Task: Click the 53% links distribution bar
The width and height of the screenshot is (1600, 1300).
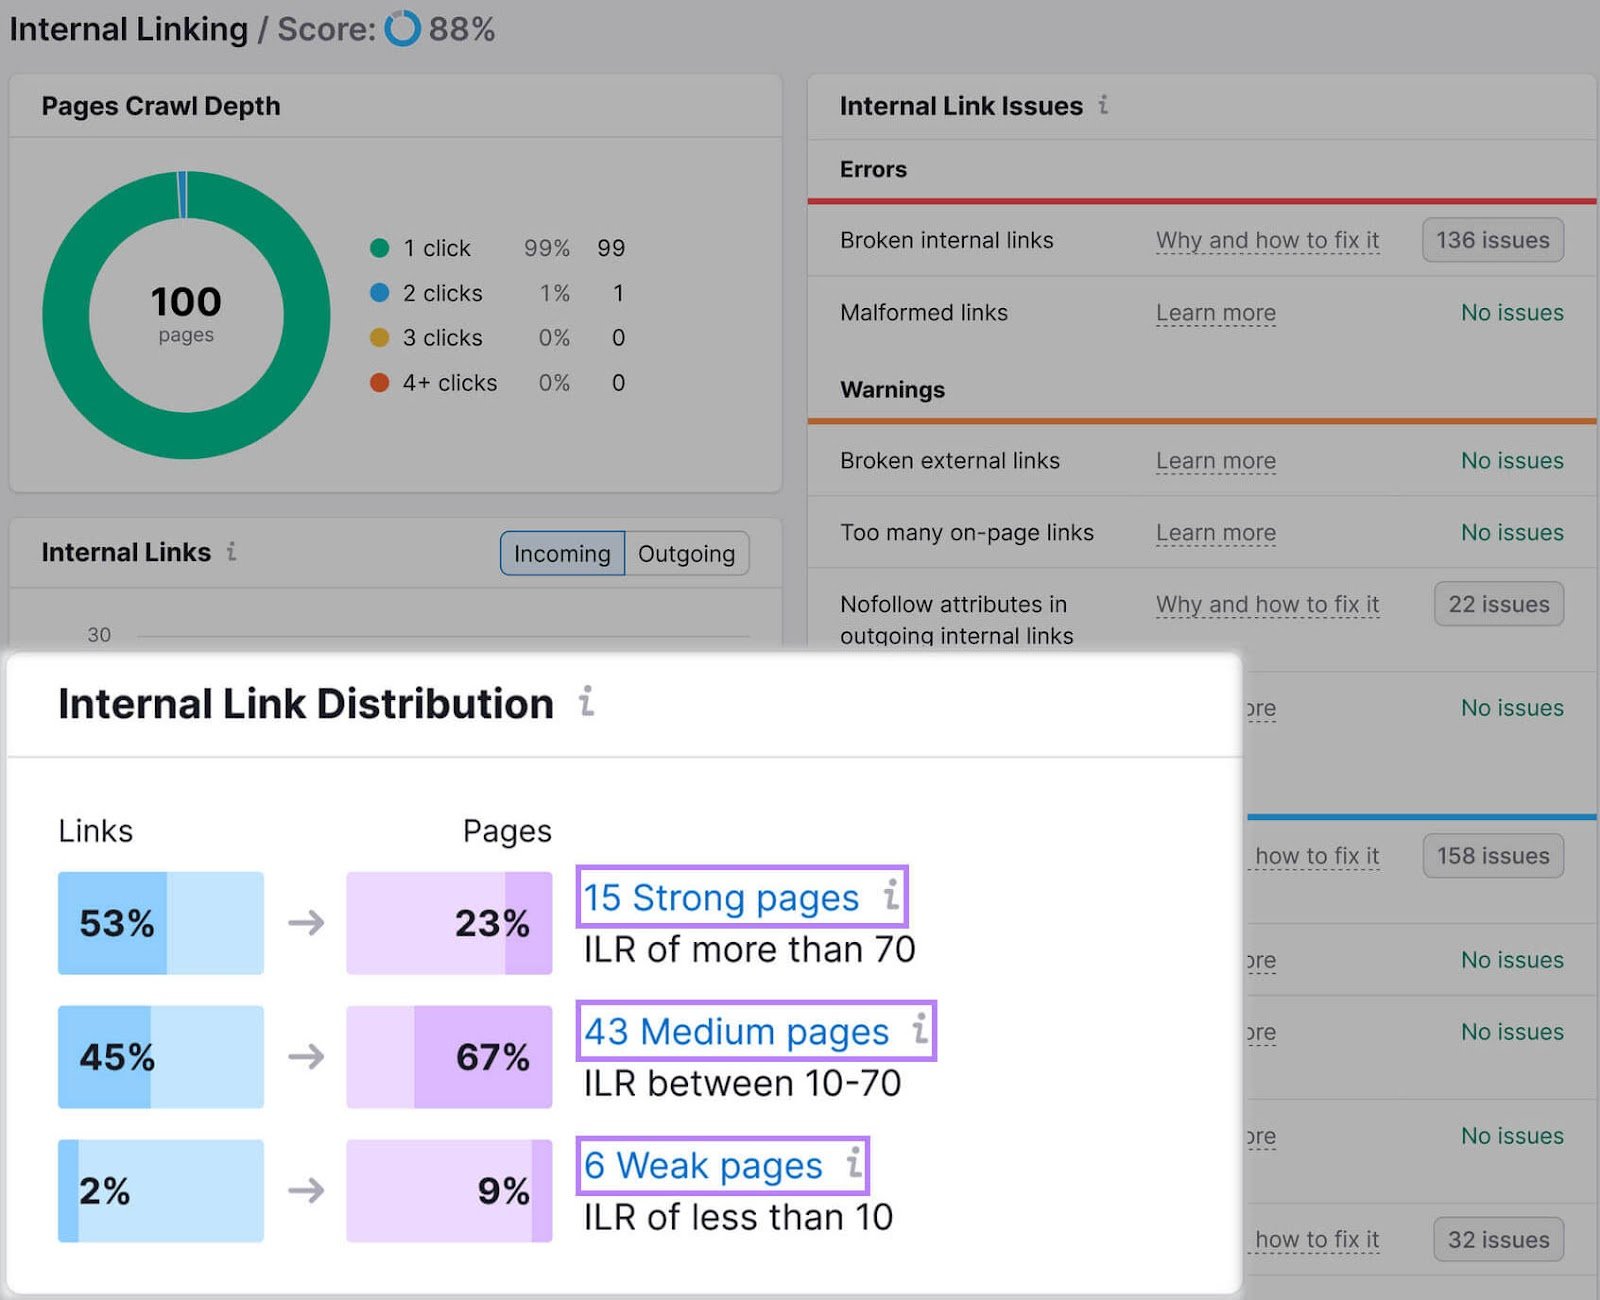Action: coord(160,922)
